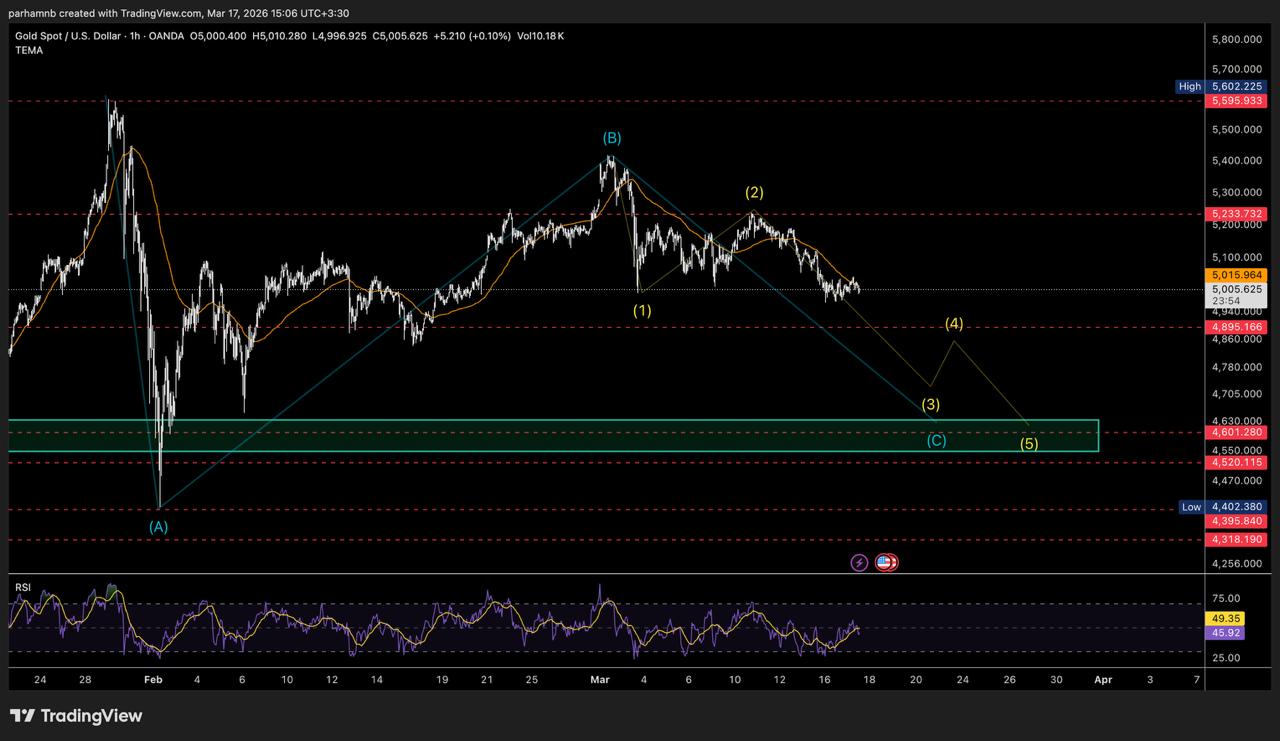The height and width of the screenshot is (741, 1280).
Task: Click the RSI indicator label
Action: click(x=21, y=585)
